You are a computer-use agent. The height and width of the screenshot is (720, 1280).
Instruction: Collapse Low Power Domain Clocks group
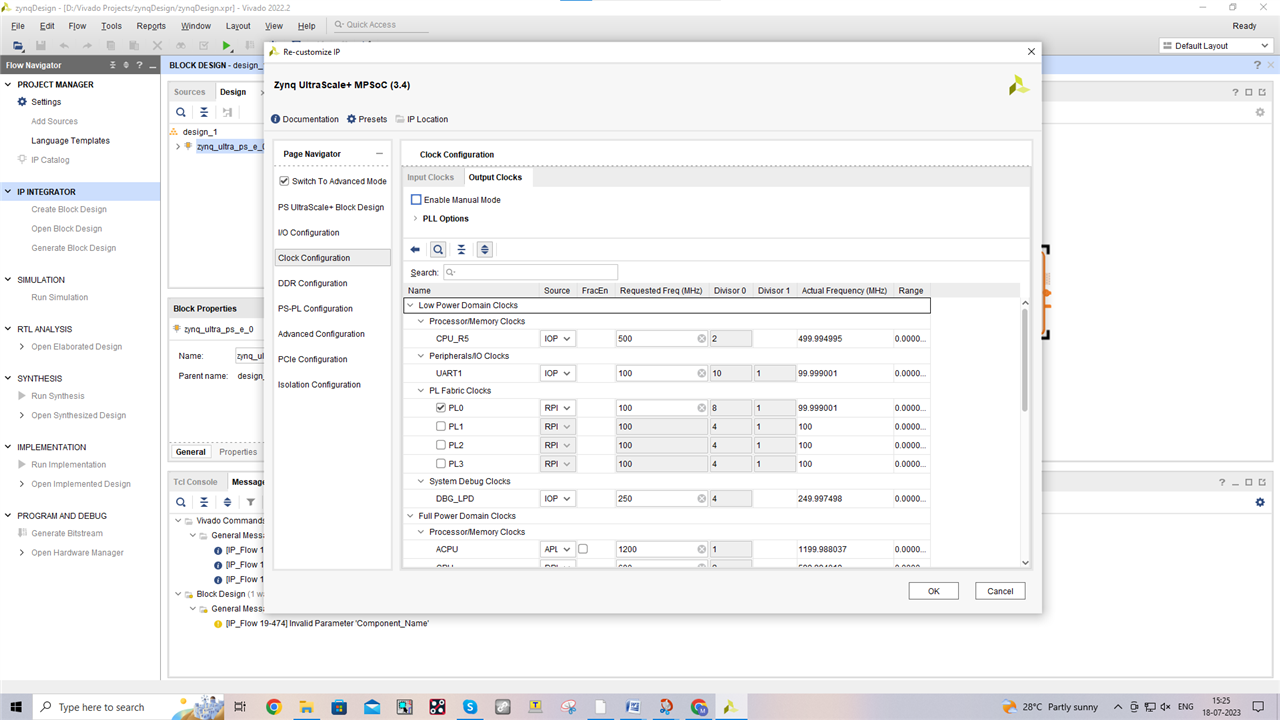(410, 305)
